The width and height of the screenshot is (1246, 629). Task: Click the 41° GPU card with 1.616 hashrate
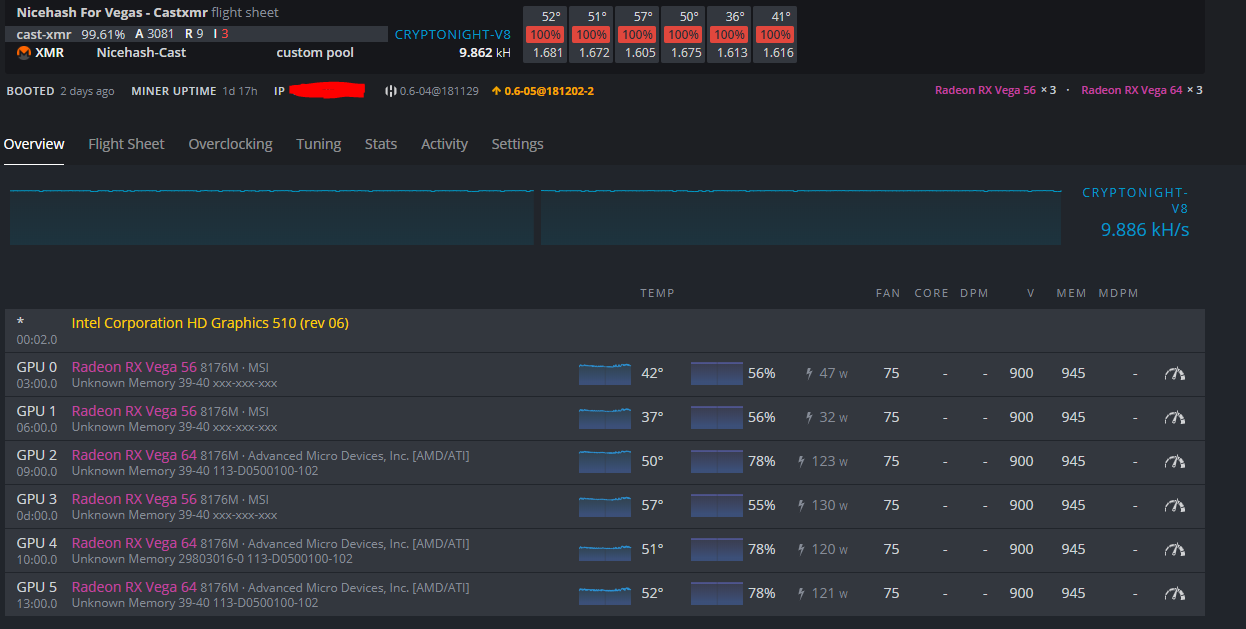[x=774, y=35]
